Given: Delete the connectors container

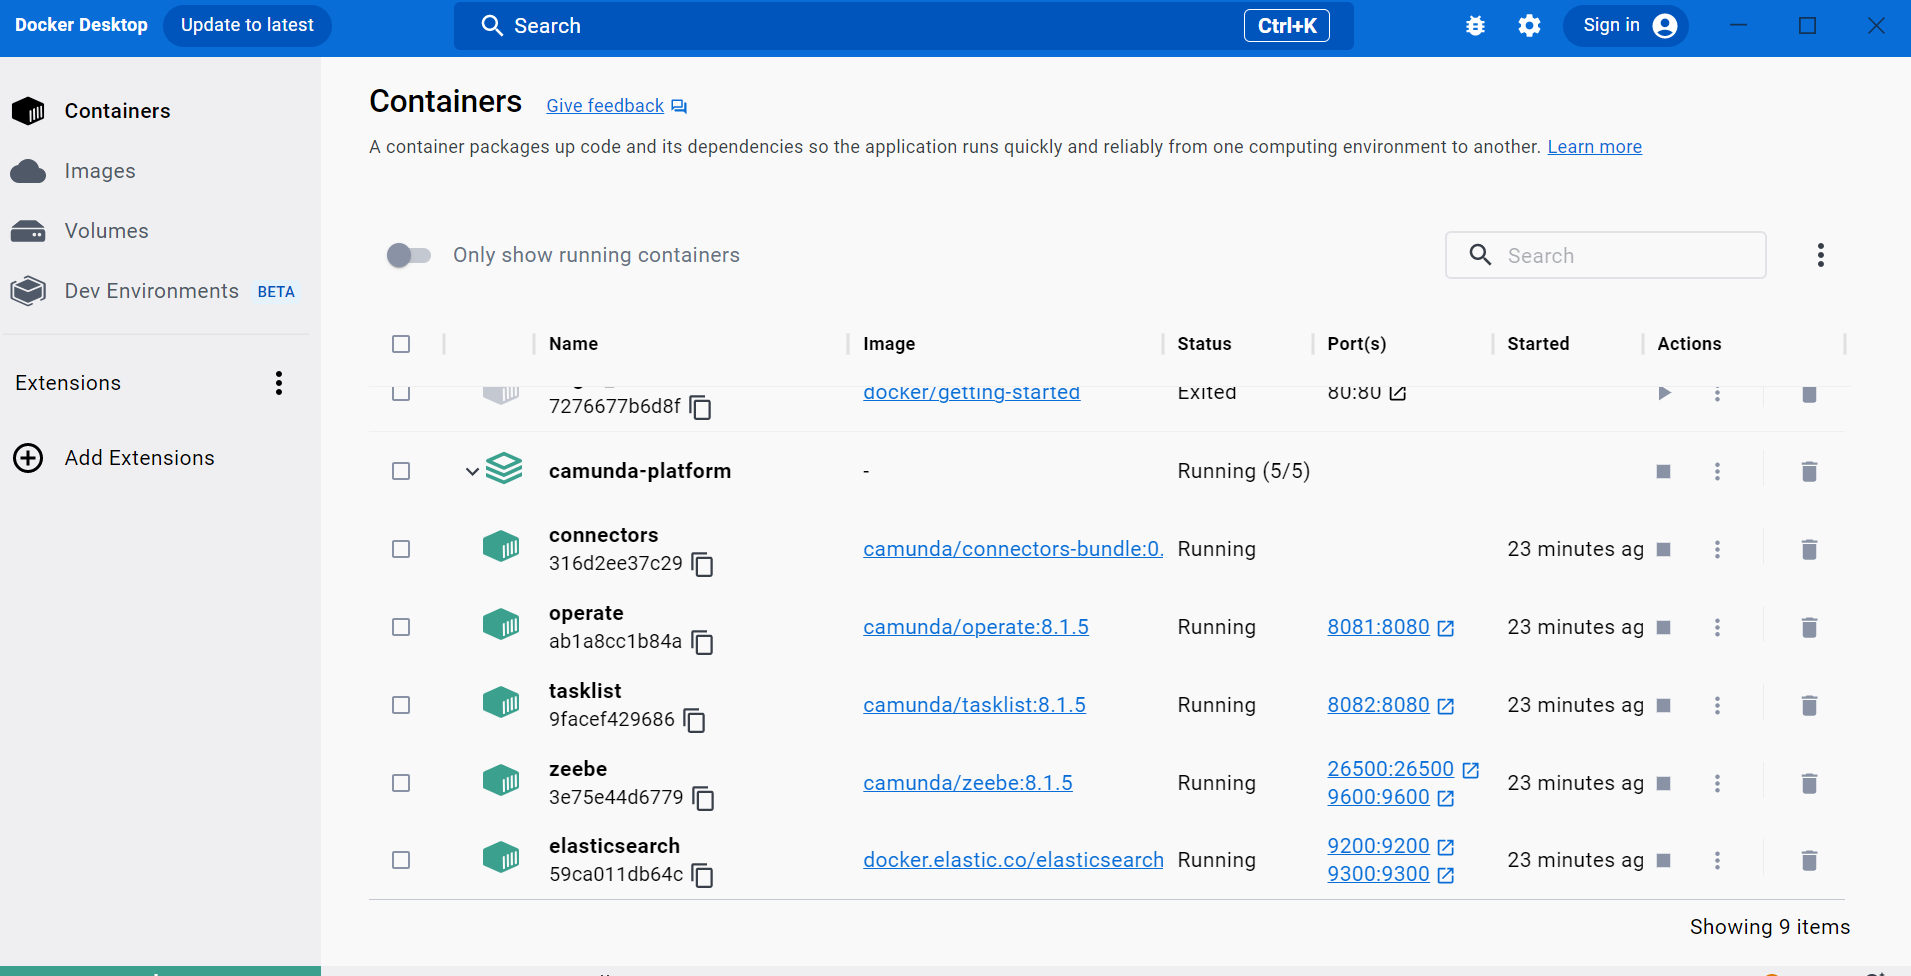Looking at the screenshot, I should pyautogui.click(x=1809, y=549).
